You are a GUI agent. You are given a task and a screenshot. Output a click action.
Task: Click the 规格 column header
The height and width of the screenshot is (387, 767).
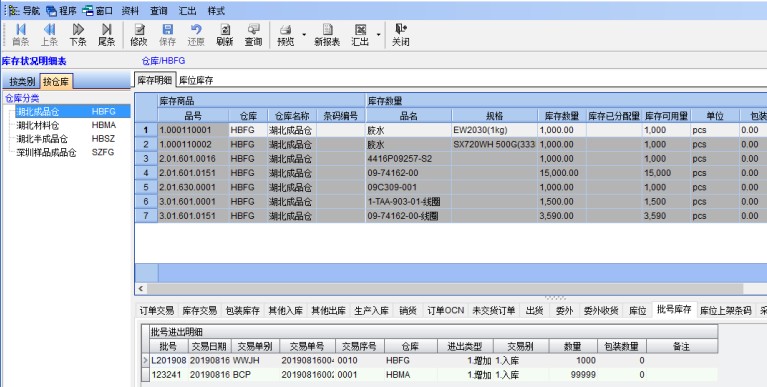click(494, 116)
